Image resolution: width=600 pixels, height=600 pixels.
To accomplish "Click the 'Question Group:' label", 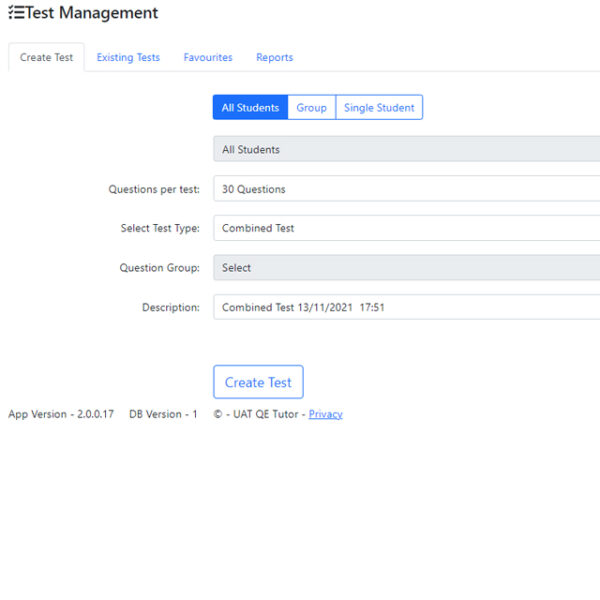I will click(160, 268).
